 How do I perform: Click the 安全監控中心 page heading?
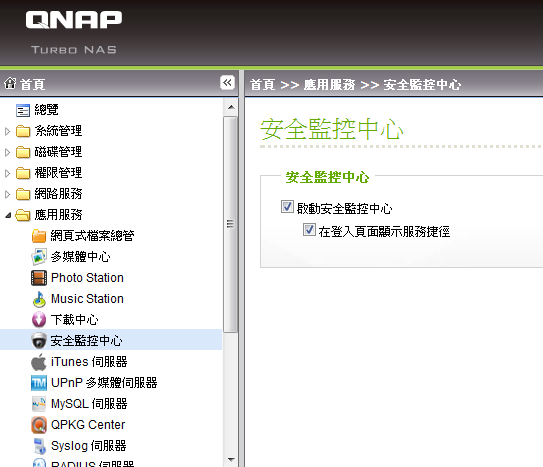[332, 129]
